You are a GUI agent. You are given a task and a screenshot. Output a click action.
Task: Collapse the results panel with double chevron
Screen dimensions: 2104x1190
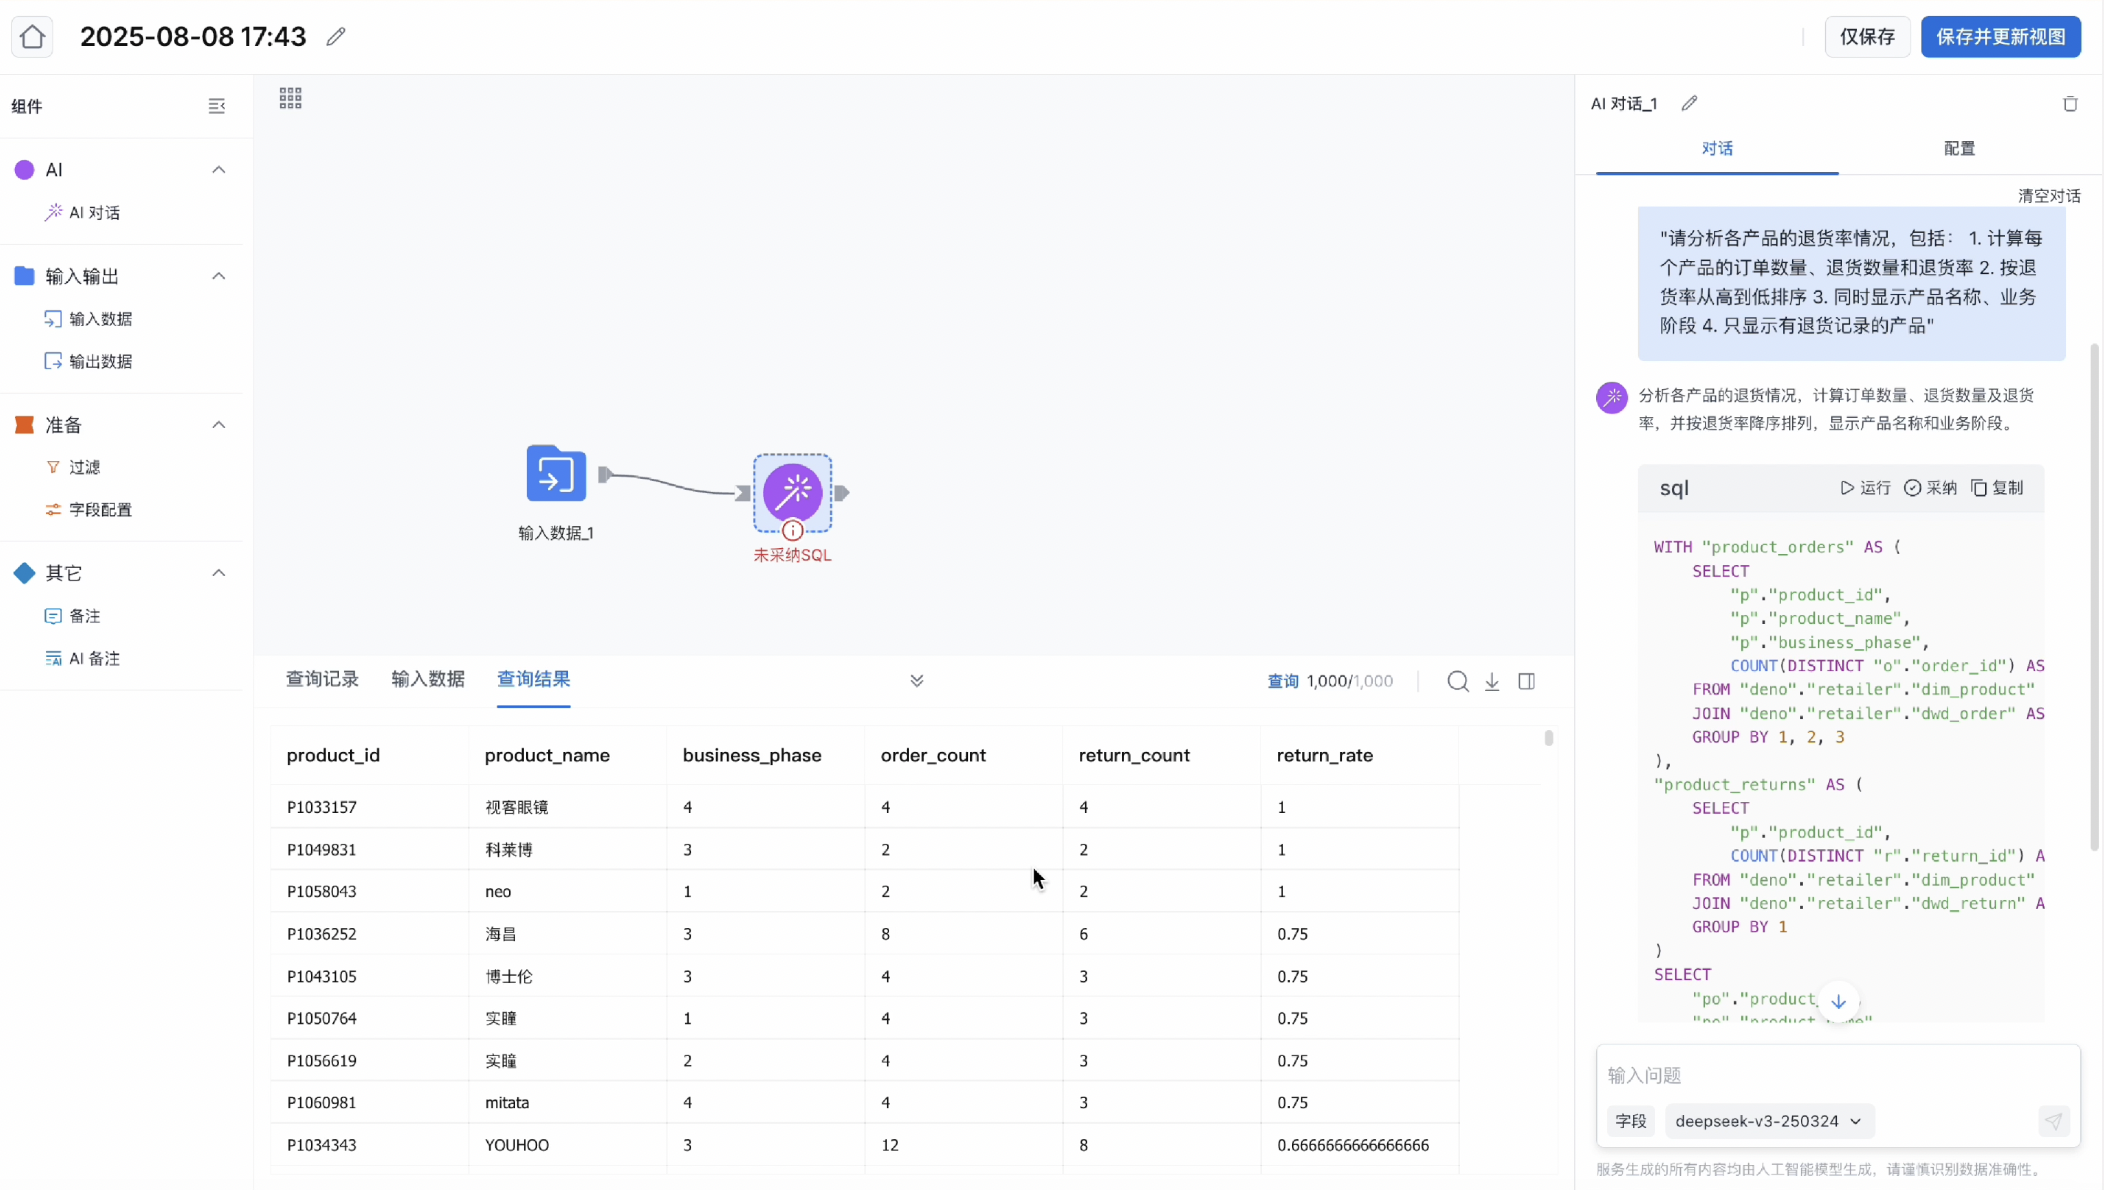click(x=916, y=681)
